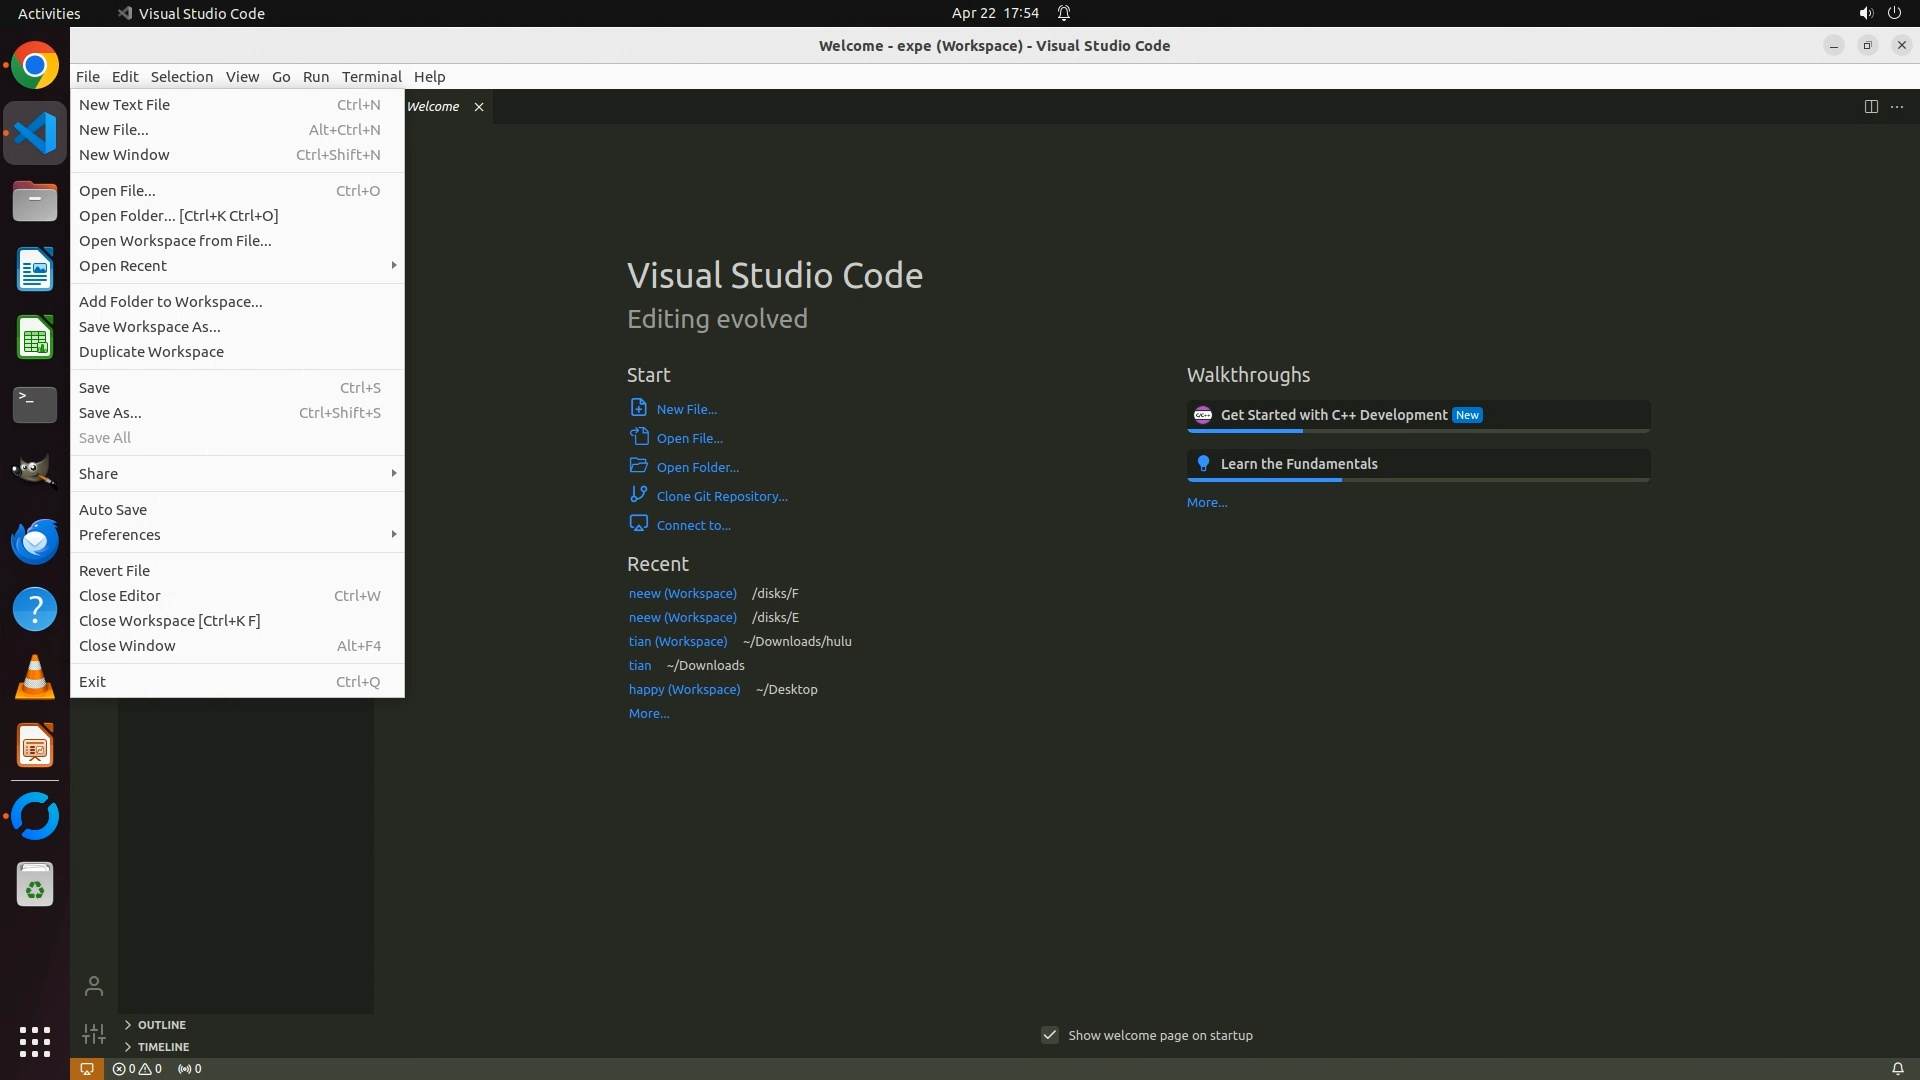Expand the OUTLINE section
This screenshot has height=1080, width=1920.
click(161, 1025)
